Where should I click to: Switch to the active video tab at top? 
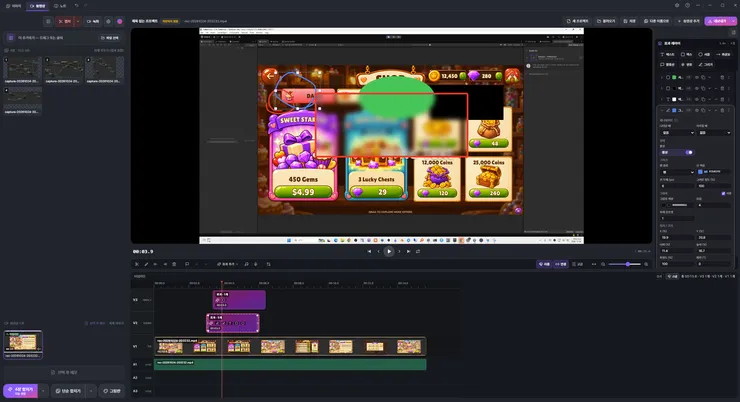[37, 6]
